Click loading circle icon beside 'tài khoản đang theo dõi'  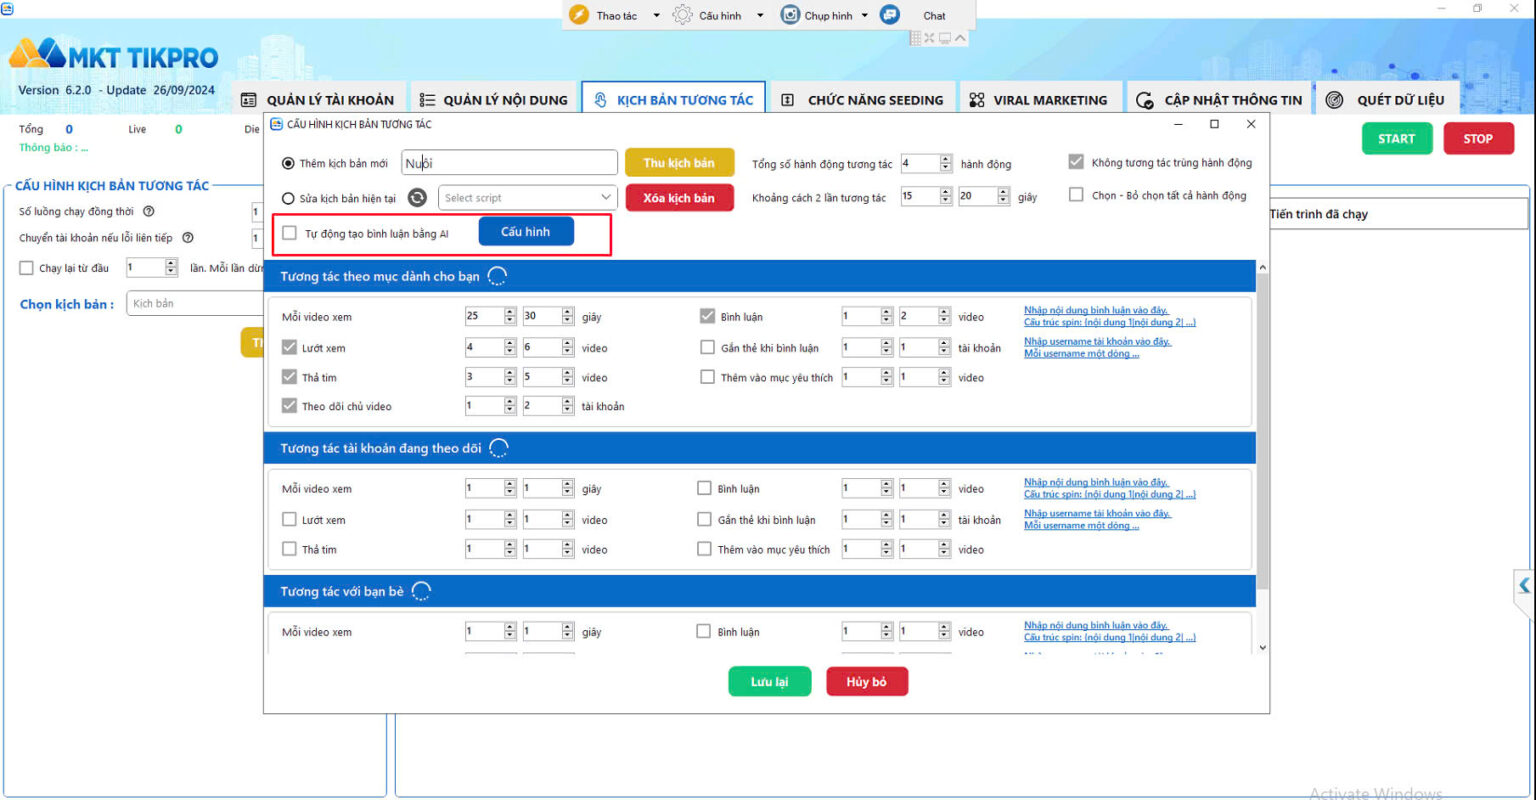point(499,448)
